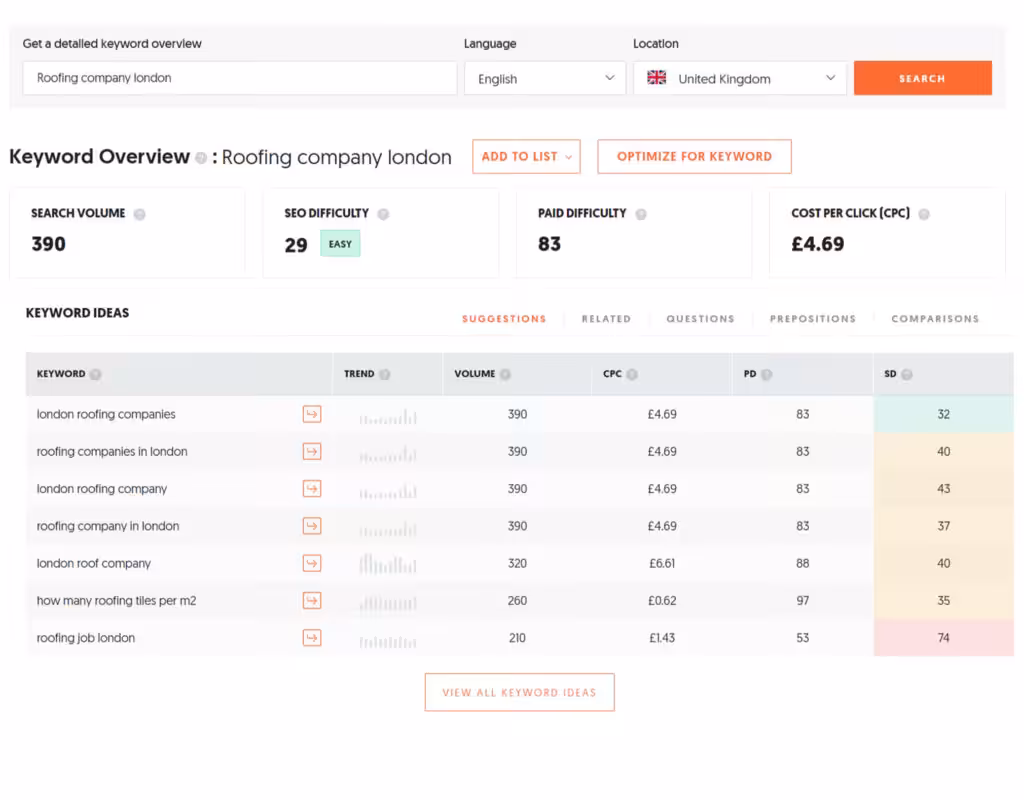This screenshot has width=1024, height=800.
Task: Click help icon next to SEO Difficulty
Action: click(x=383, y=214)
